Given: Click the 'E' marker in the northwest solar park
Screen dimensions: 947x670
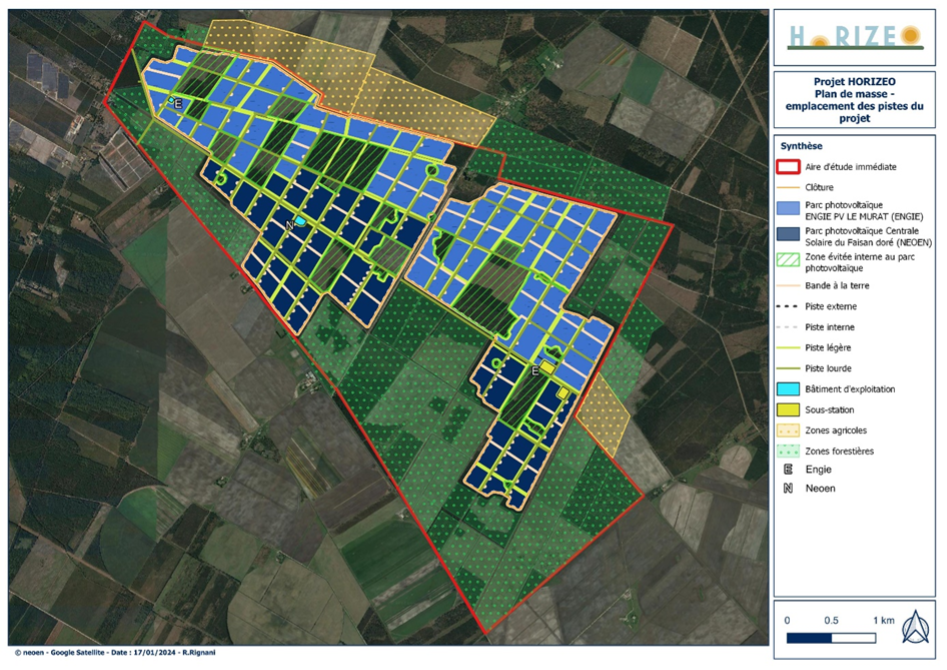Looking at the screenshot, I should pos(179,103).
